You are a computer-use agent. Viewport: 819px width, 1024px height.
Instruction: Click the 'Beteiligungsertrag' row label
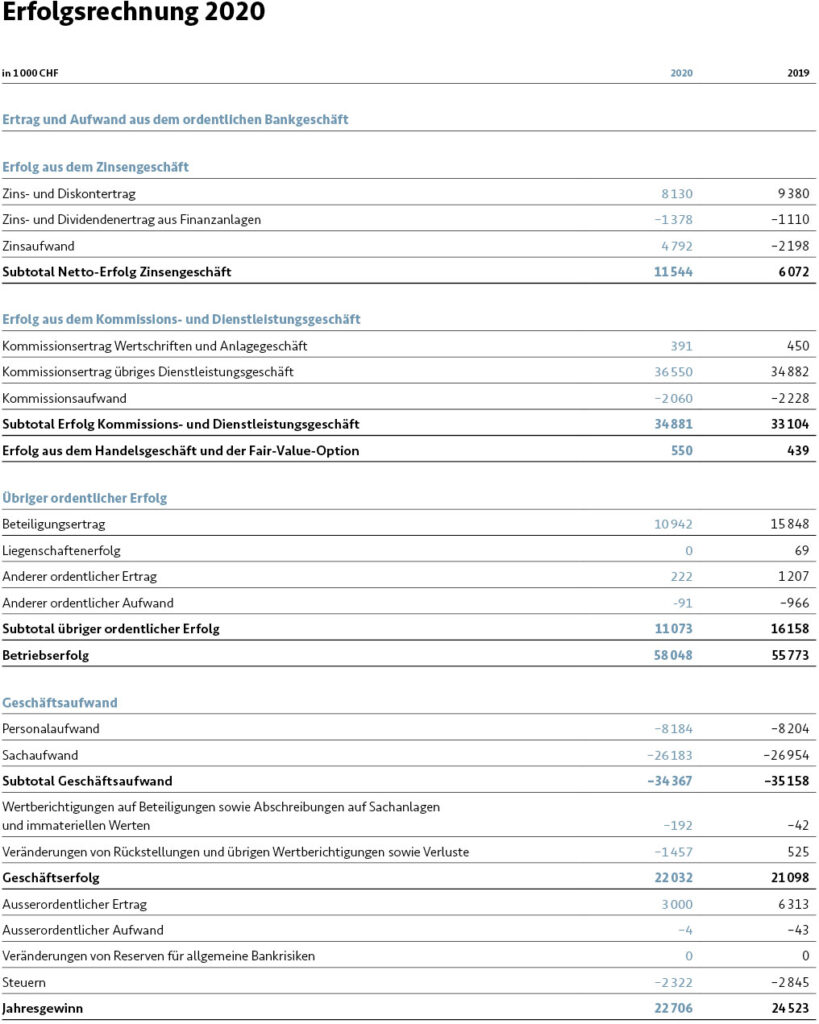coord(54,524)
